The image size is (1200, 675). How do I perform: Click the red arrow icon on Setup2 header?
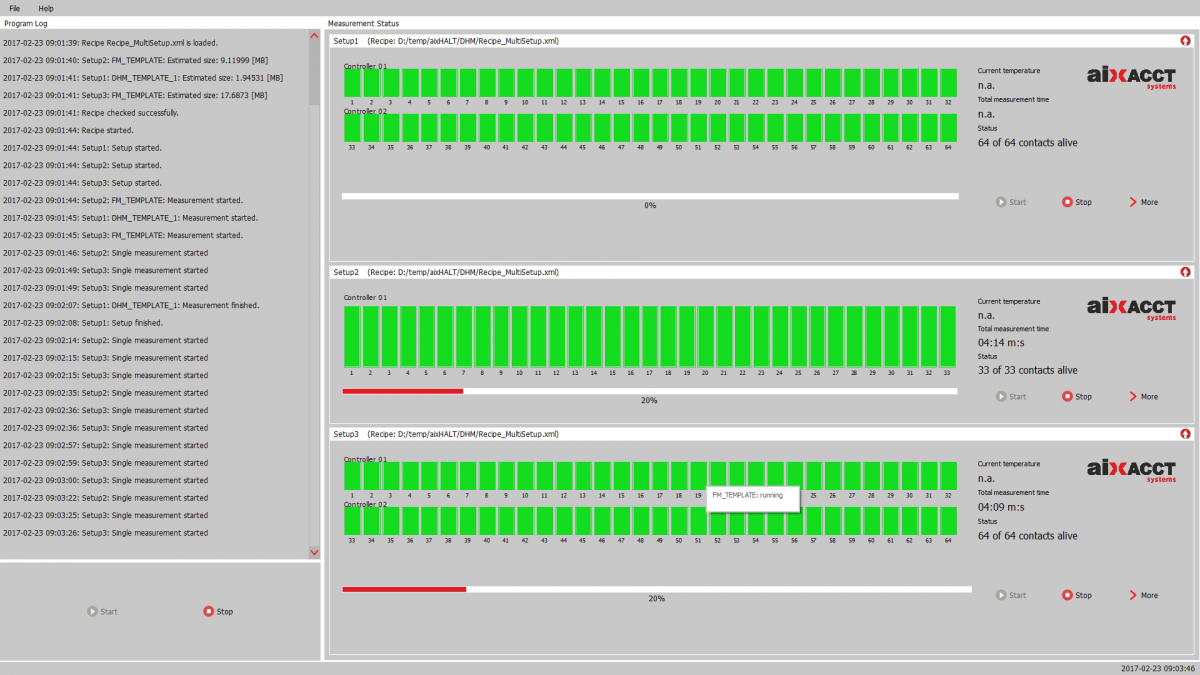point(1185,271)
